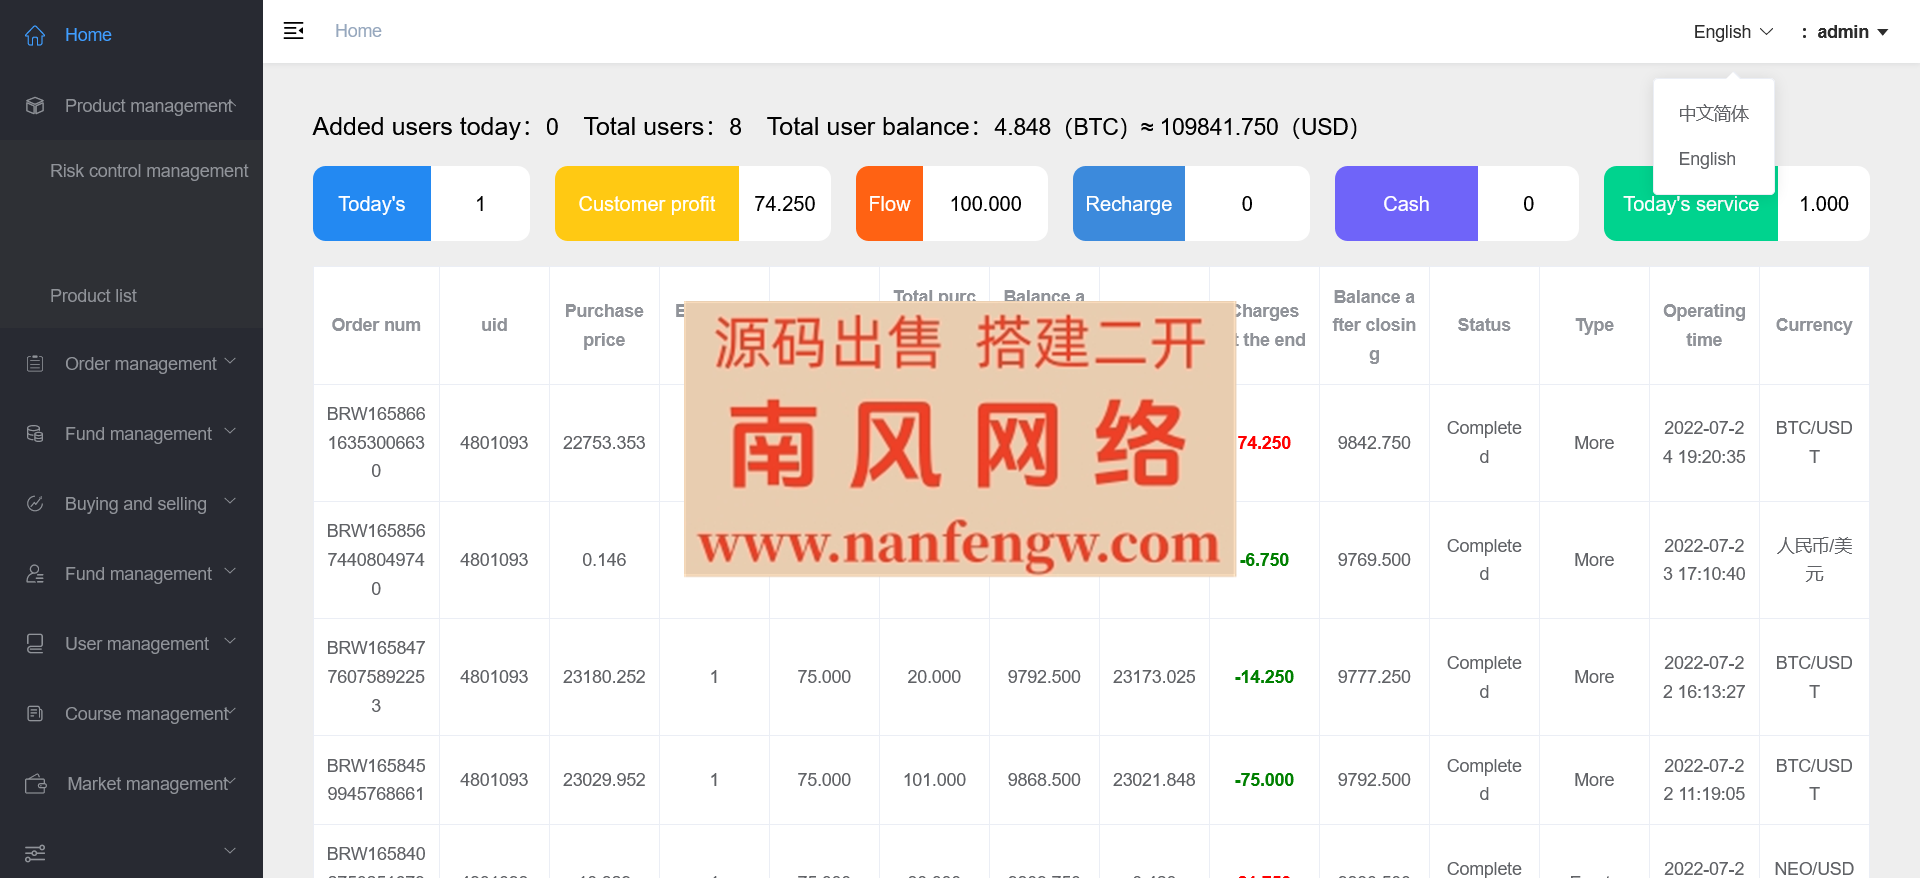Click the Course management icon
The image size is (1920, 878).
(x=35, y=714)
